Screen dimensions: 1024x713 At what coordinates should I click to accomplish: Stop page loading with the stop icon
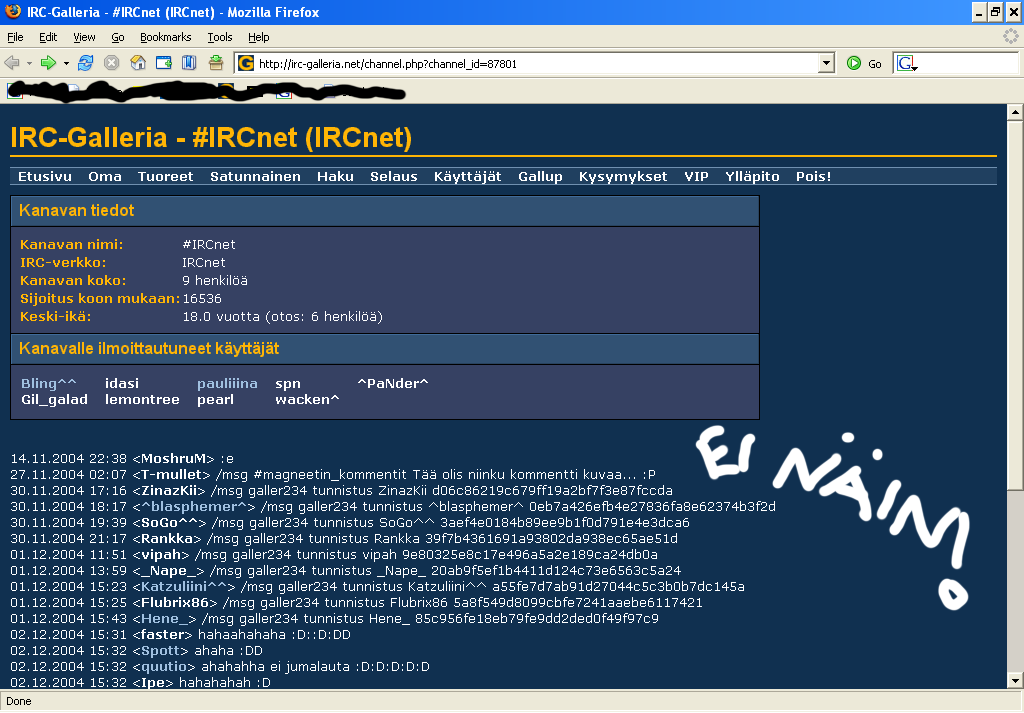click(111, 62)
